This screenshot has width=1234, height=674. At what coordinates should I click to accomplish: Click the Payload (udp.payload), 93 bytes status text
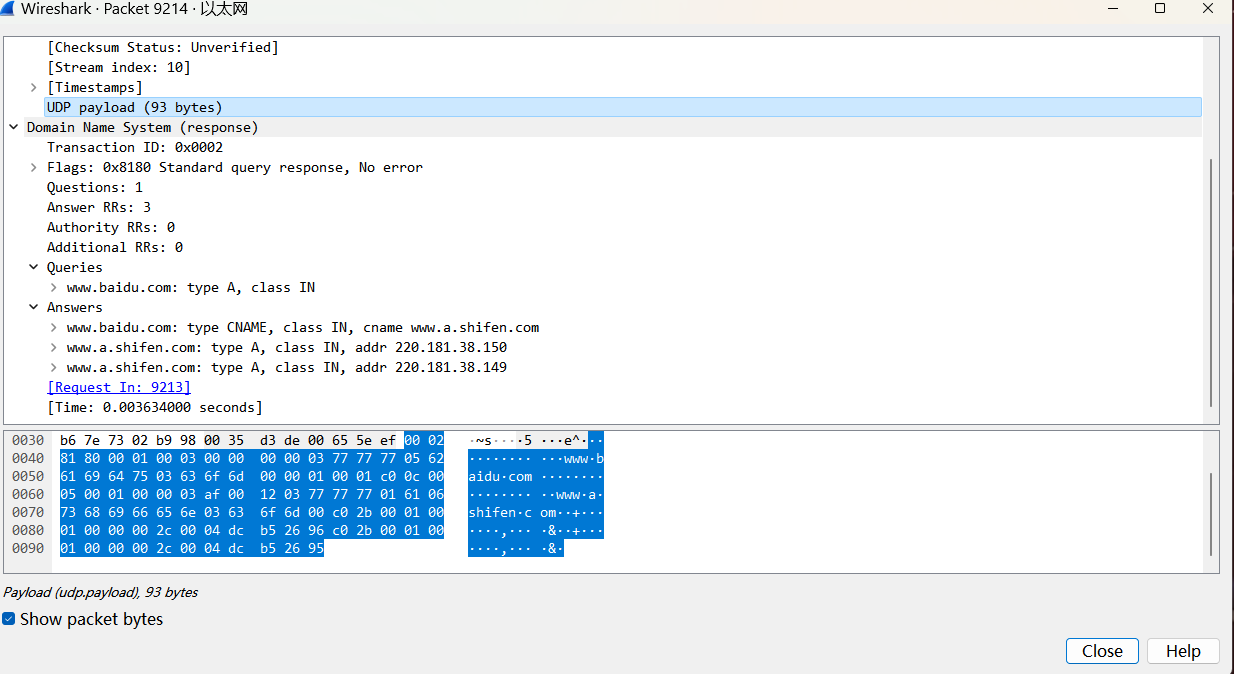click(x=101, y=592)
